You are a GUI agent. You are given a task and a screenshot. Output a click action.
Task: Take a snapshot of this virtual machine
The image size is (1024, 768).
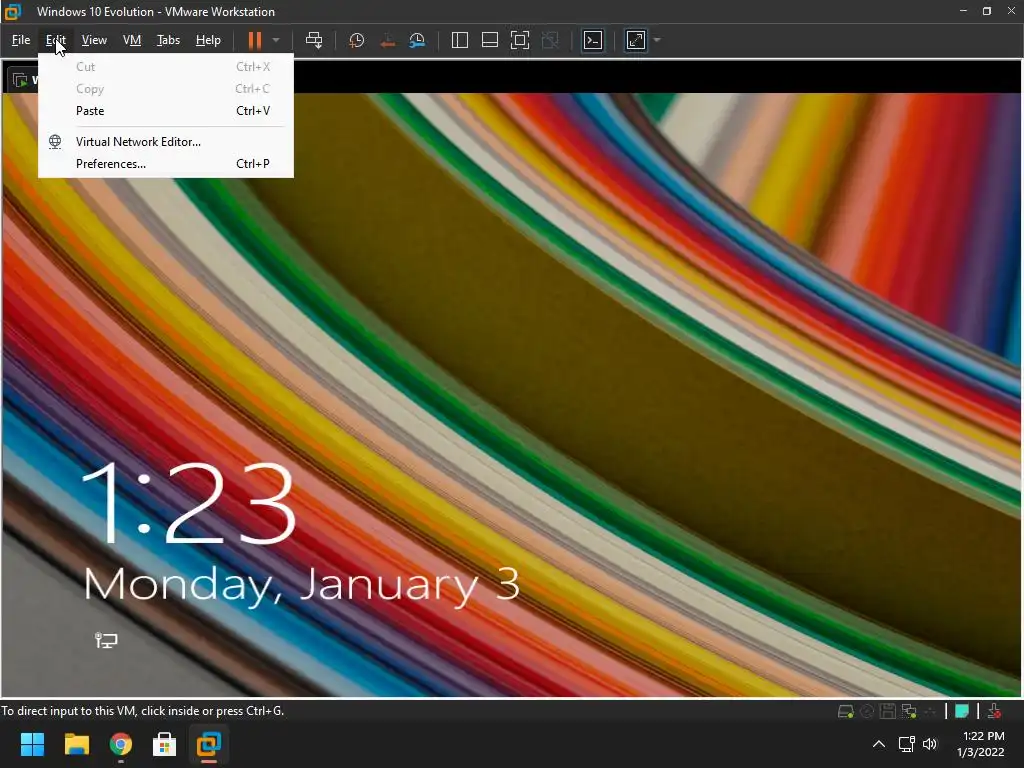coord(357,40)
